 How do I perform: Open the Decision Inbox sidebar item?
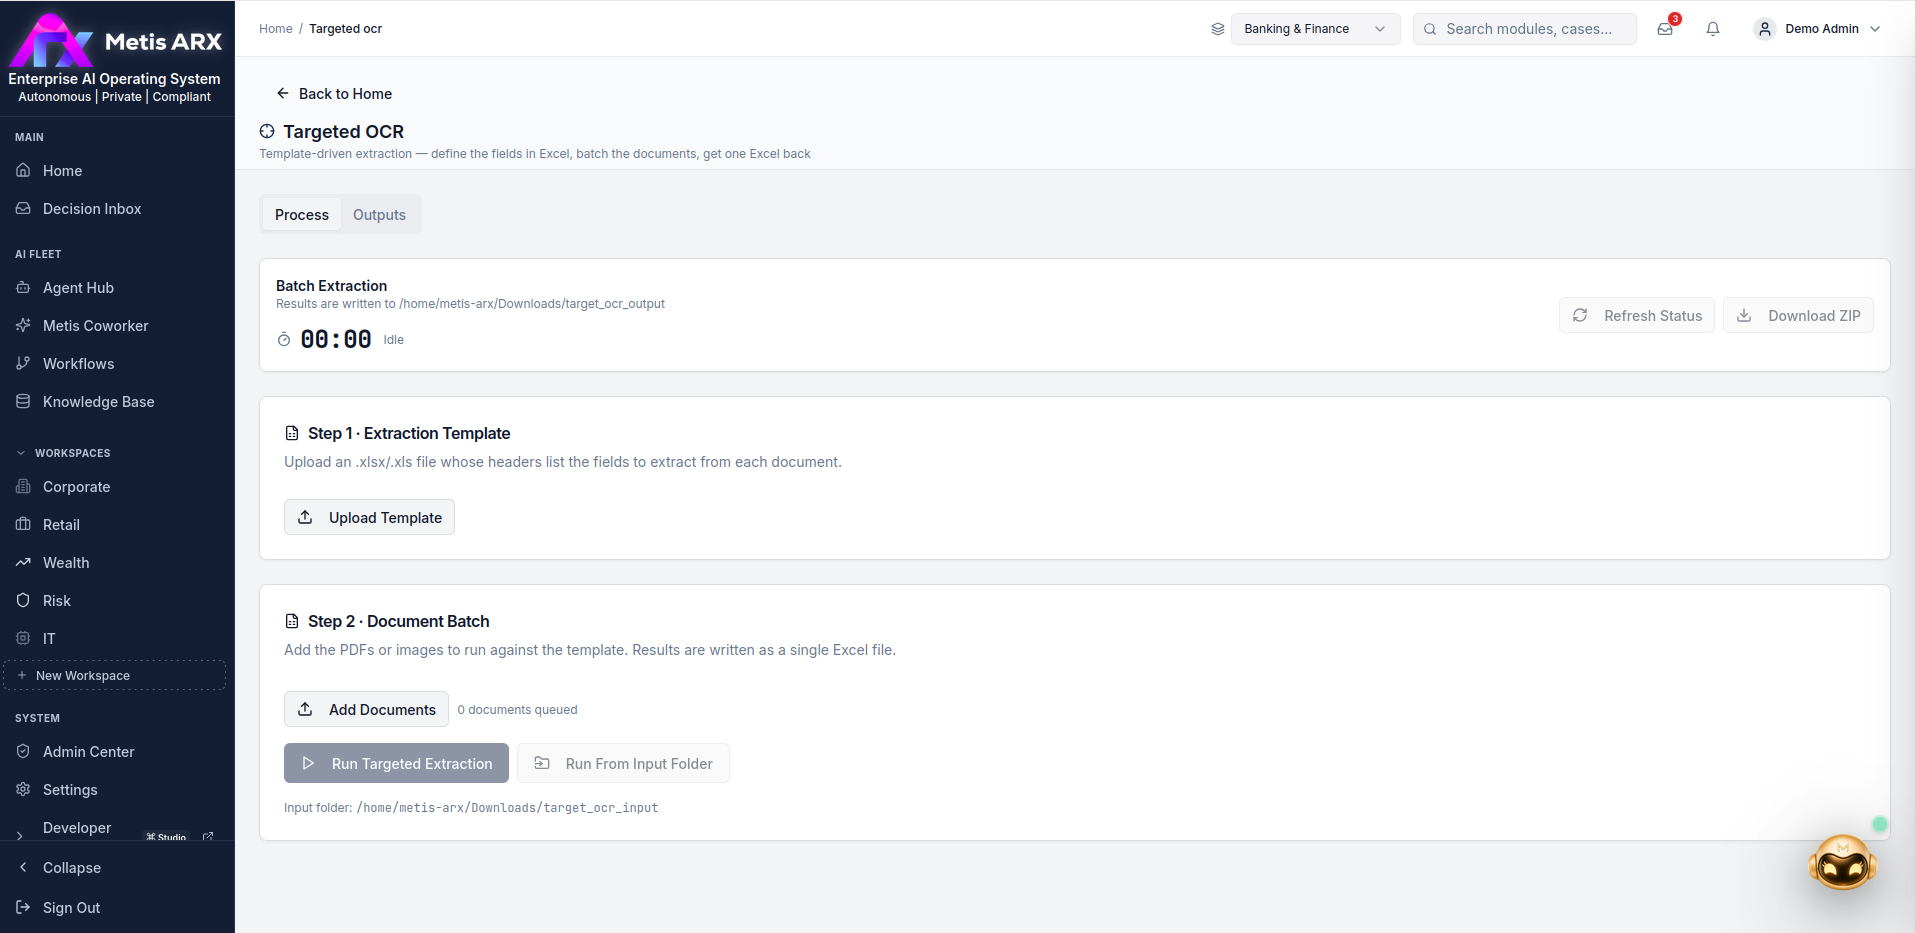pyautogui.click(x=117, y=209)
